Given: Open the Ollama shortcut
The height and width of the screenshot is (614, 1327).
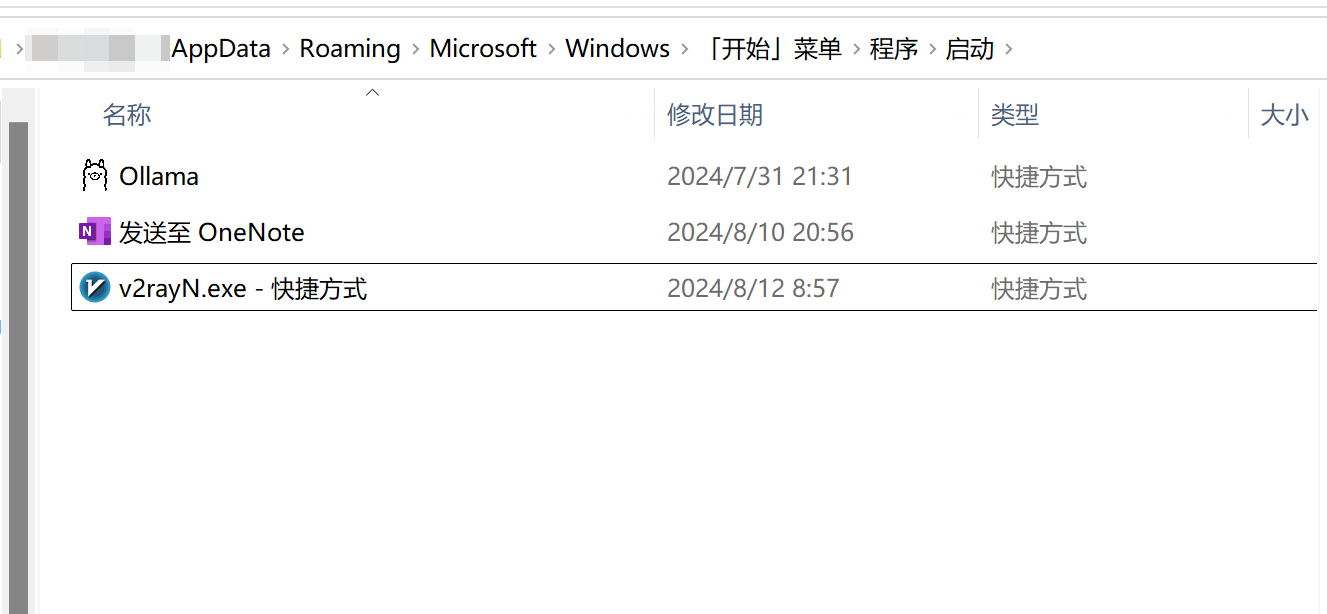Looking at the screenshot, I should [x=158, y=176].
